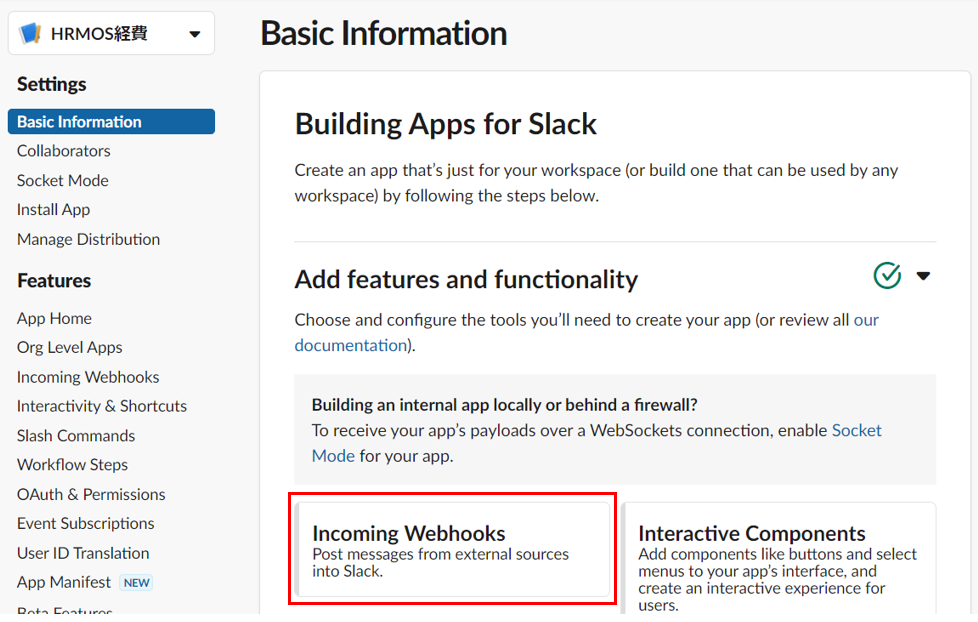Select Org Level Apps in the sidebar
Viewport: 978px width, 622px height.
coord(69,347)
